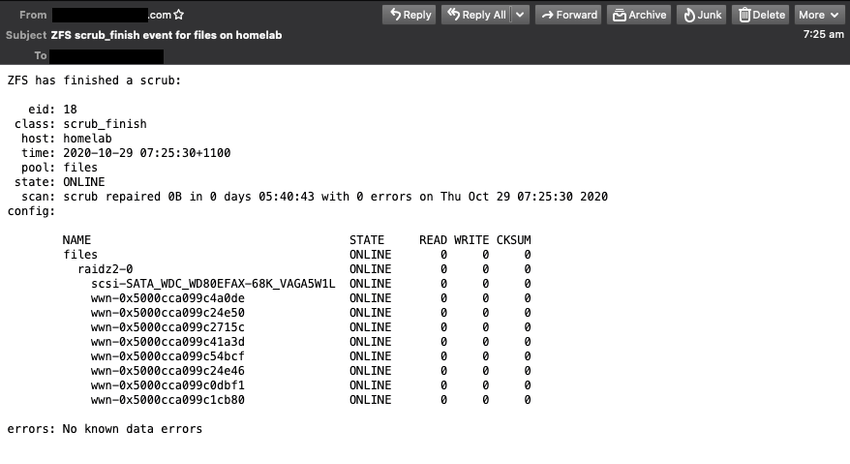Click the NAME column header

76,240
